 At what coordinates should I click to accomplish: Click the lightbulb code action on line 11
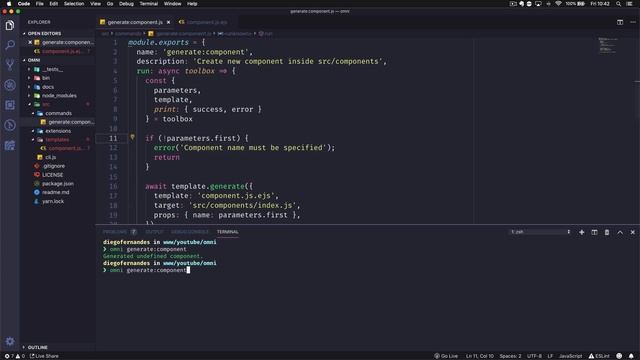click(x=132, y=137)
